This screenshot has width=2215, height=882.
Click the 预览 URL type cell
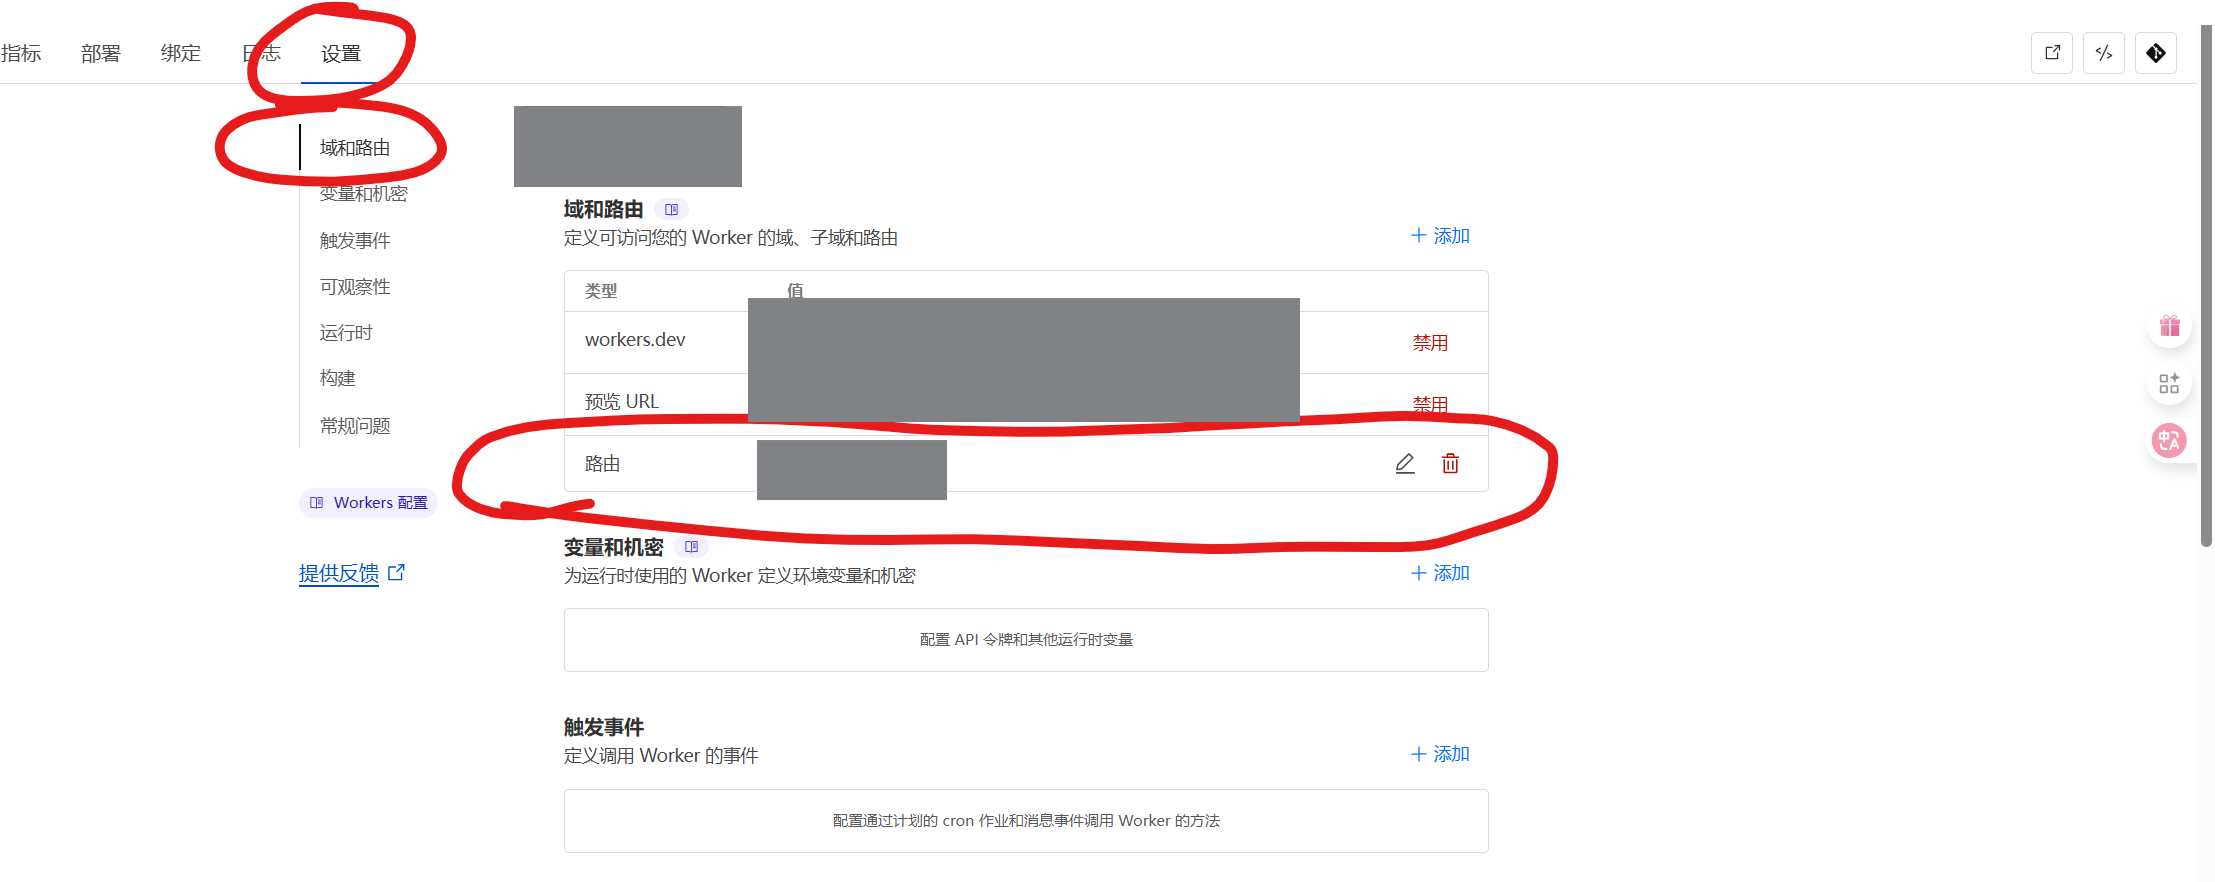tap(622, 402)
